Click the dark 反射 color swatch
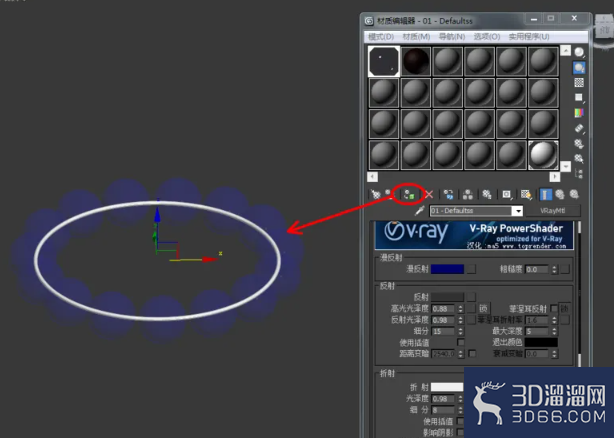614x438 pixels. tap(447, 297)
